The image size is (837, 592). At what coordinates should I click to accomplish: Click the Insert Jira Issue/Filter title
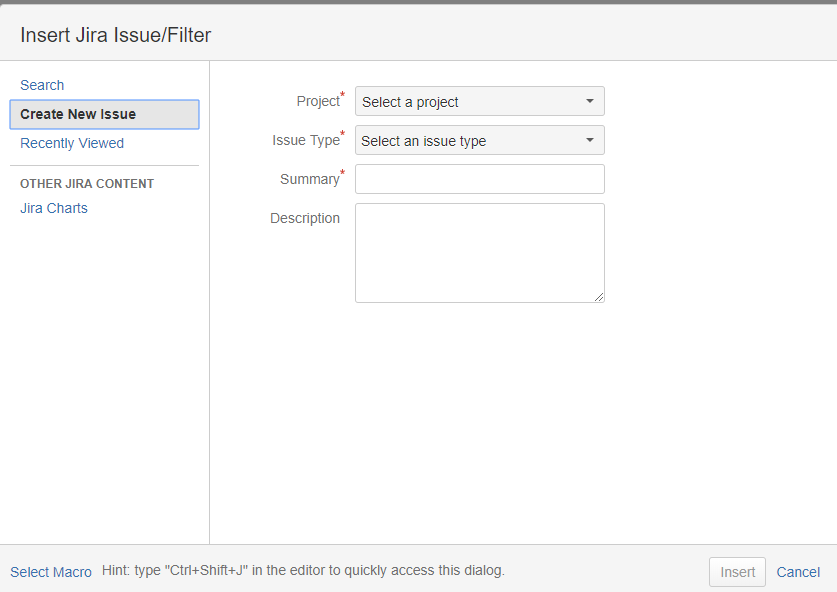point(116,35)
